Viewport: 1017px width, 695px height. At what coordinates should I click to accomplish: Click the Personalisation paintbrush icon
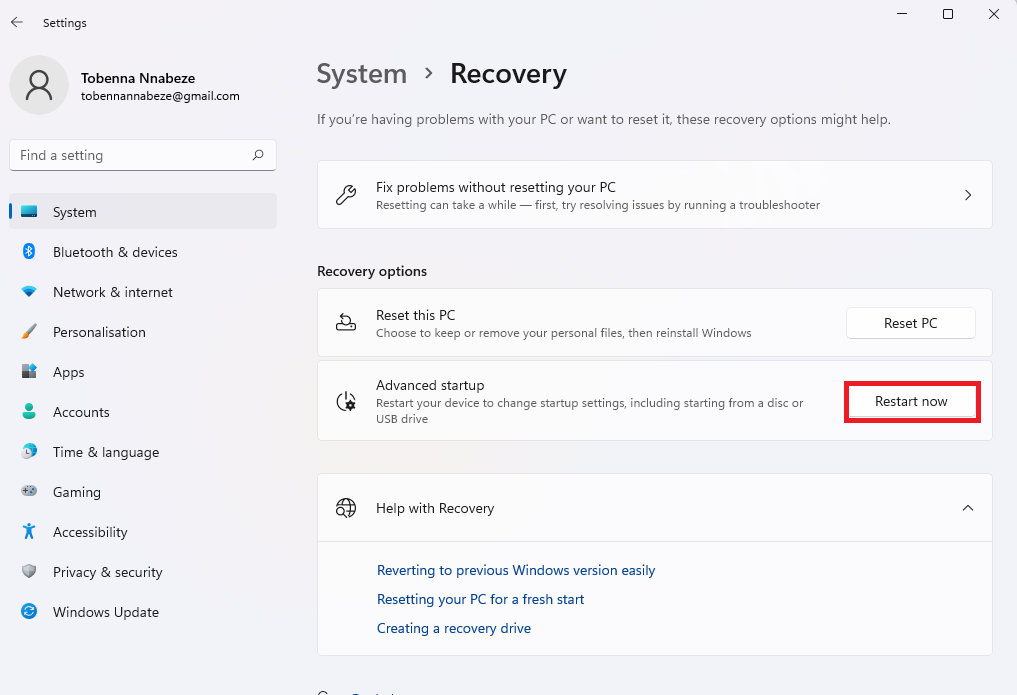click(29, 332)
